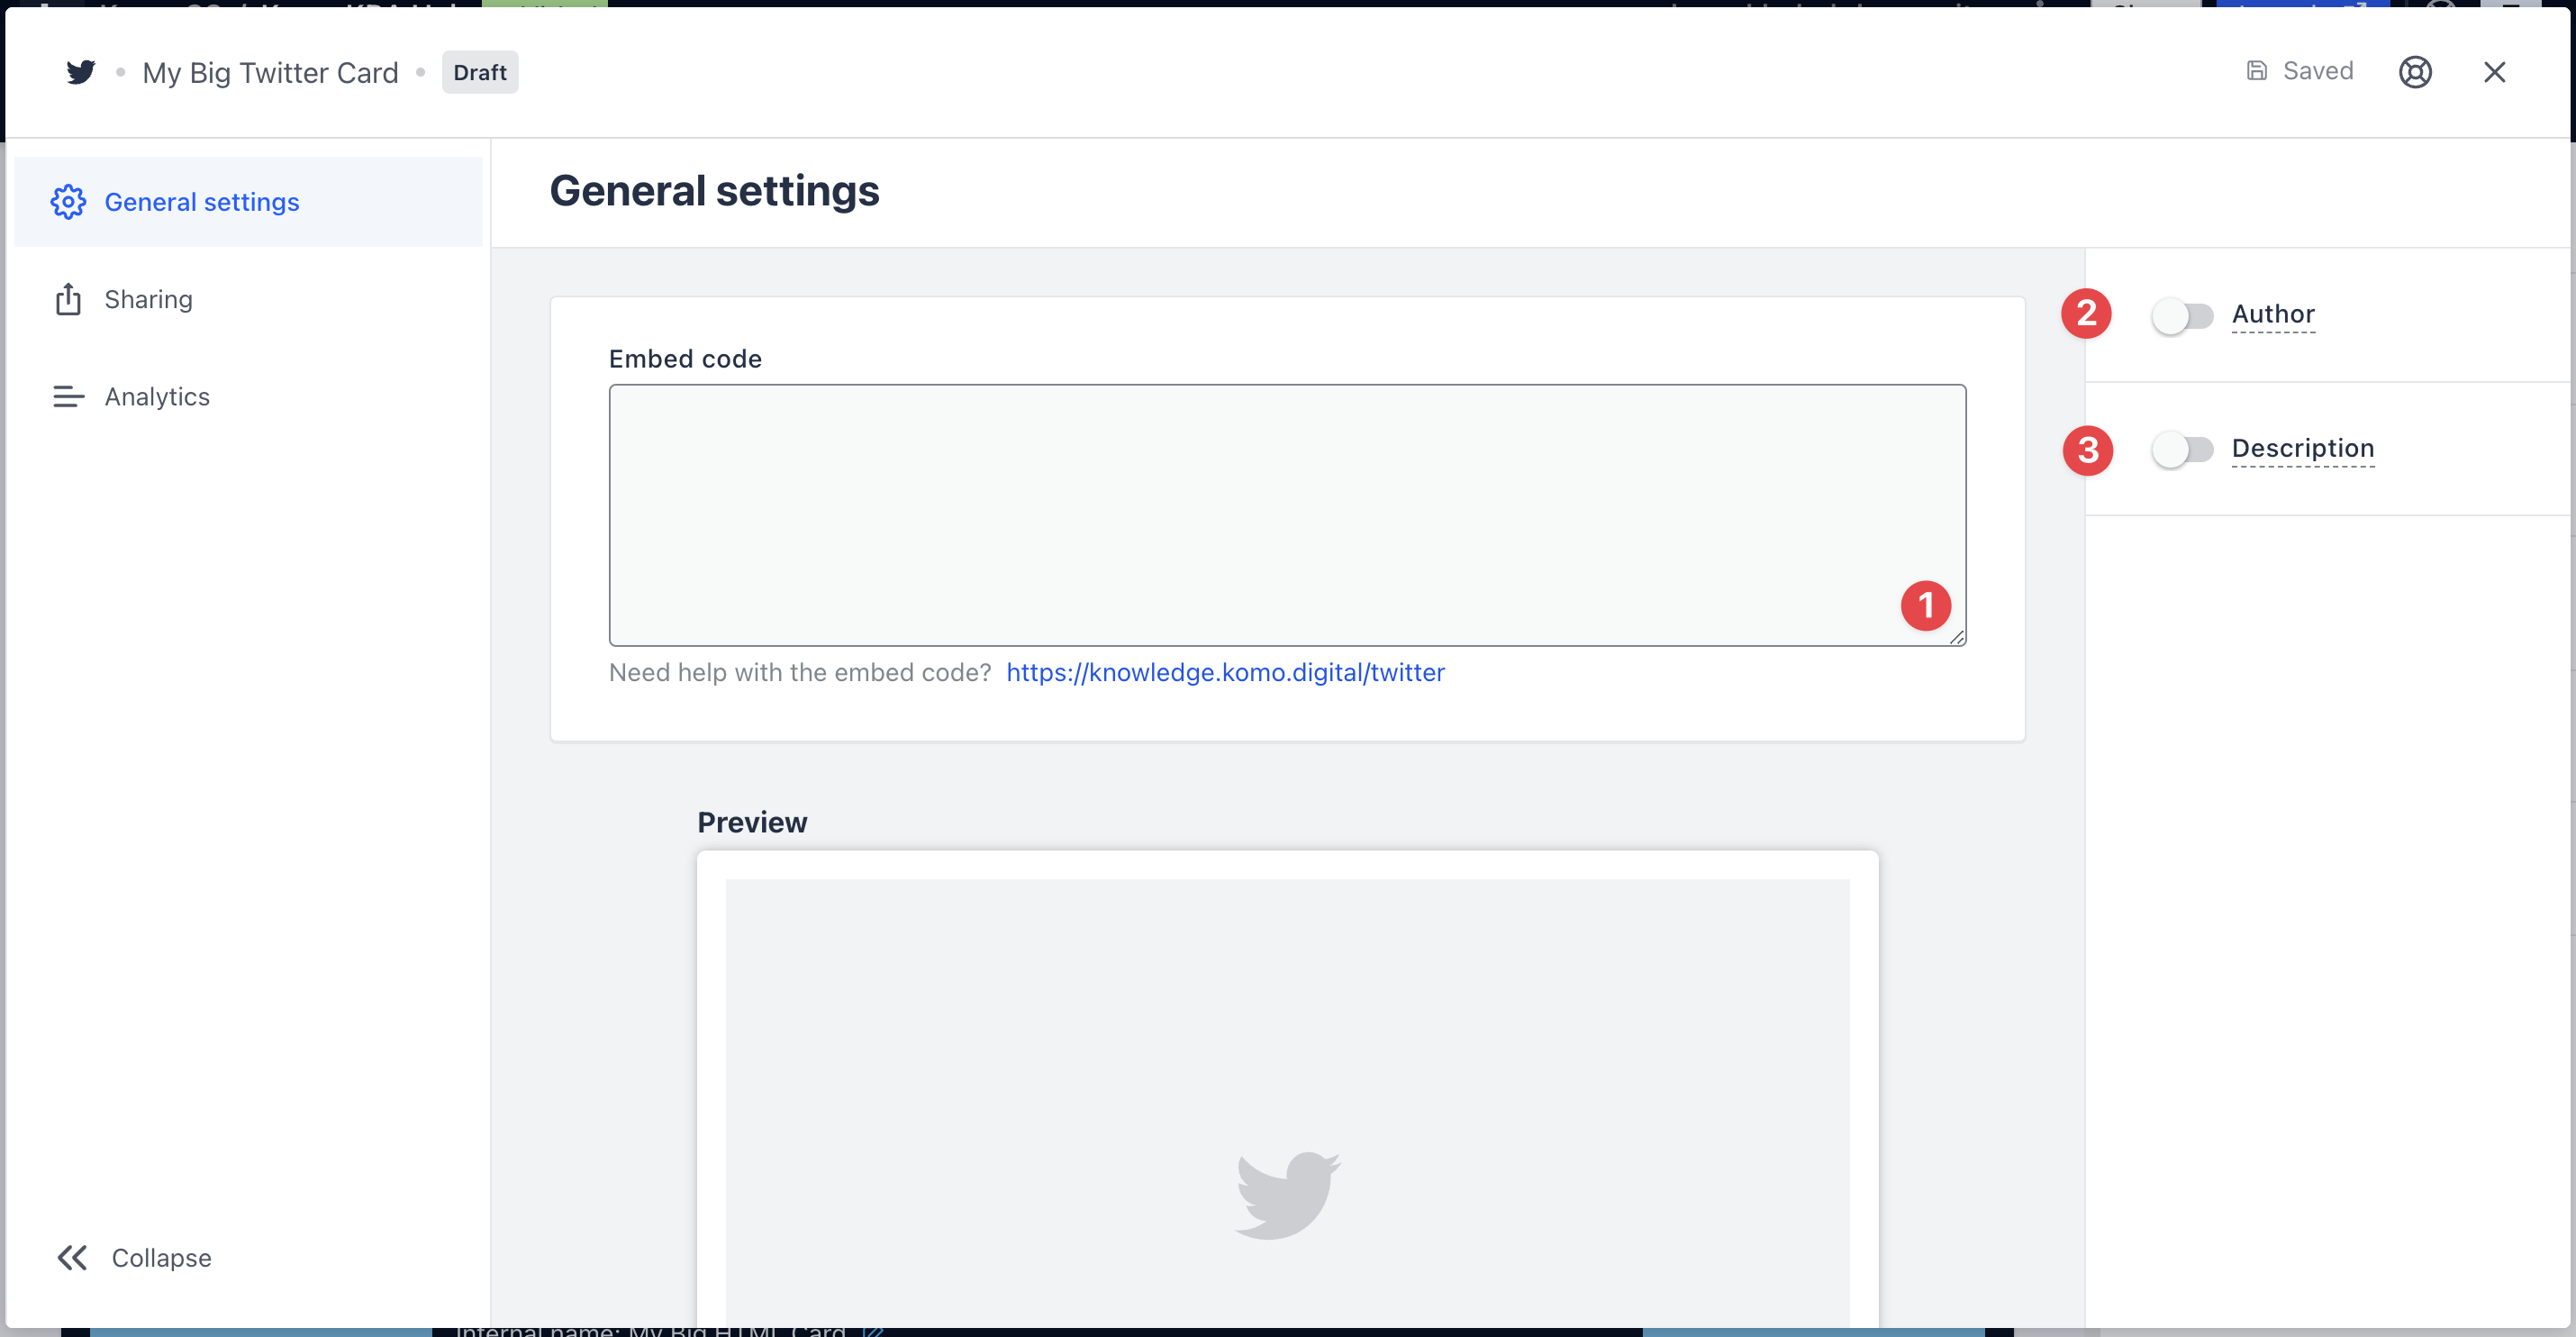Image resolution: width=2576 pixels, height=1337 pixels.
Task: Click the Twitter bird icon in header
Action: point(81,72)
